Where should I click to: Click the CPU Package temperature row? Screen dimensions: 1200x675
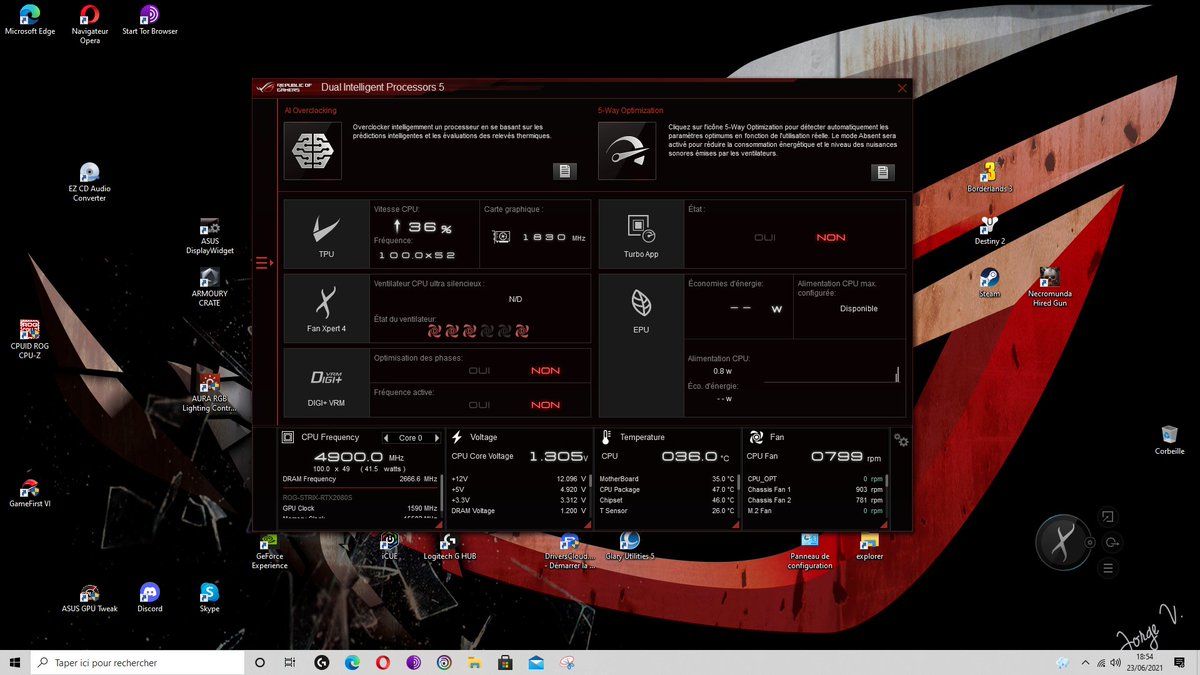667,490
